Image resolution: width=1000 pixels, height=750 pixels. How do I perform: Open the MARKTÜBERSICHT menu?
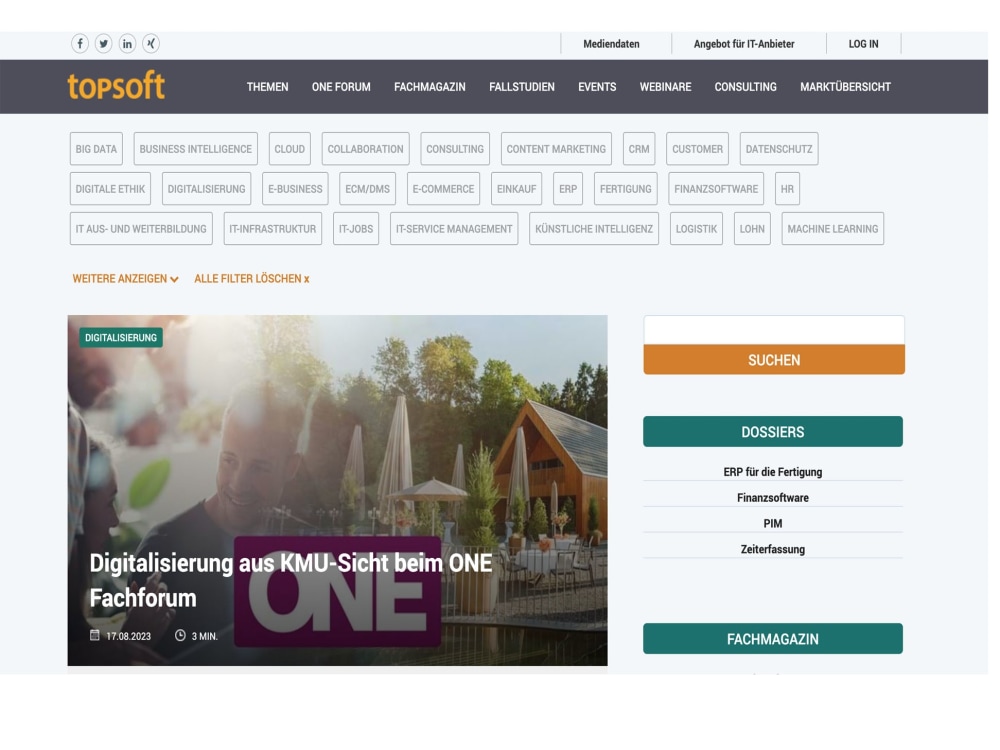tap(845, 87)
